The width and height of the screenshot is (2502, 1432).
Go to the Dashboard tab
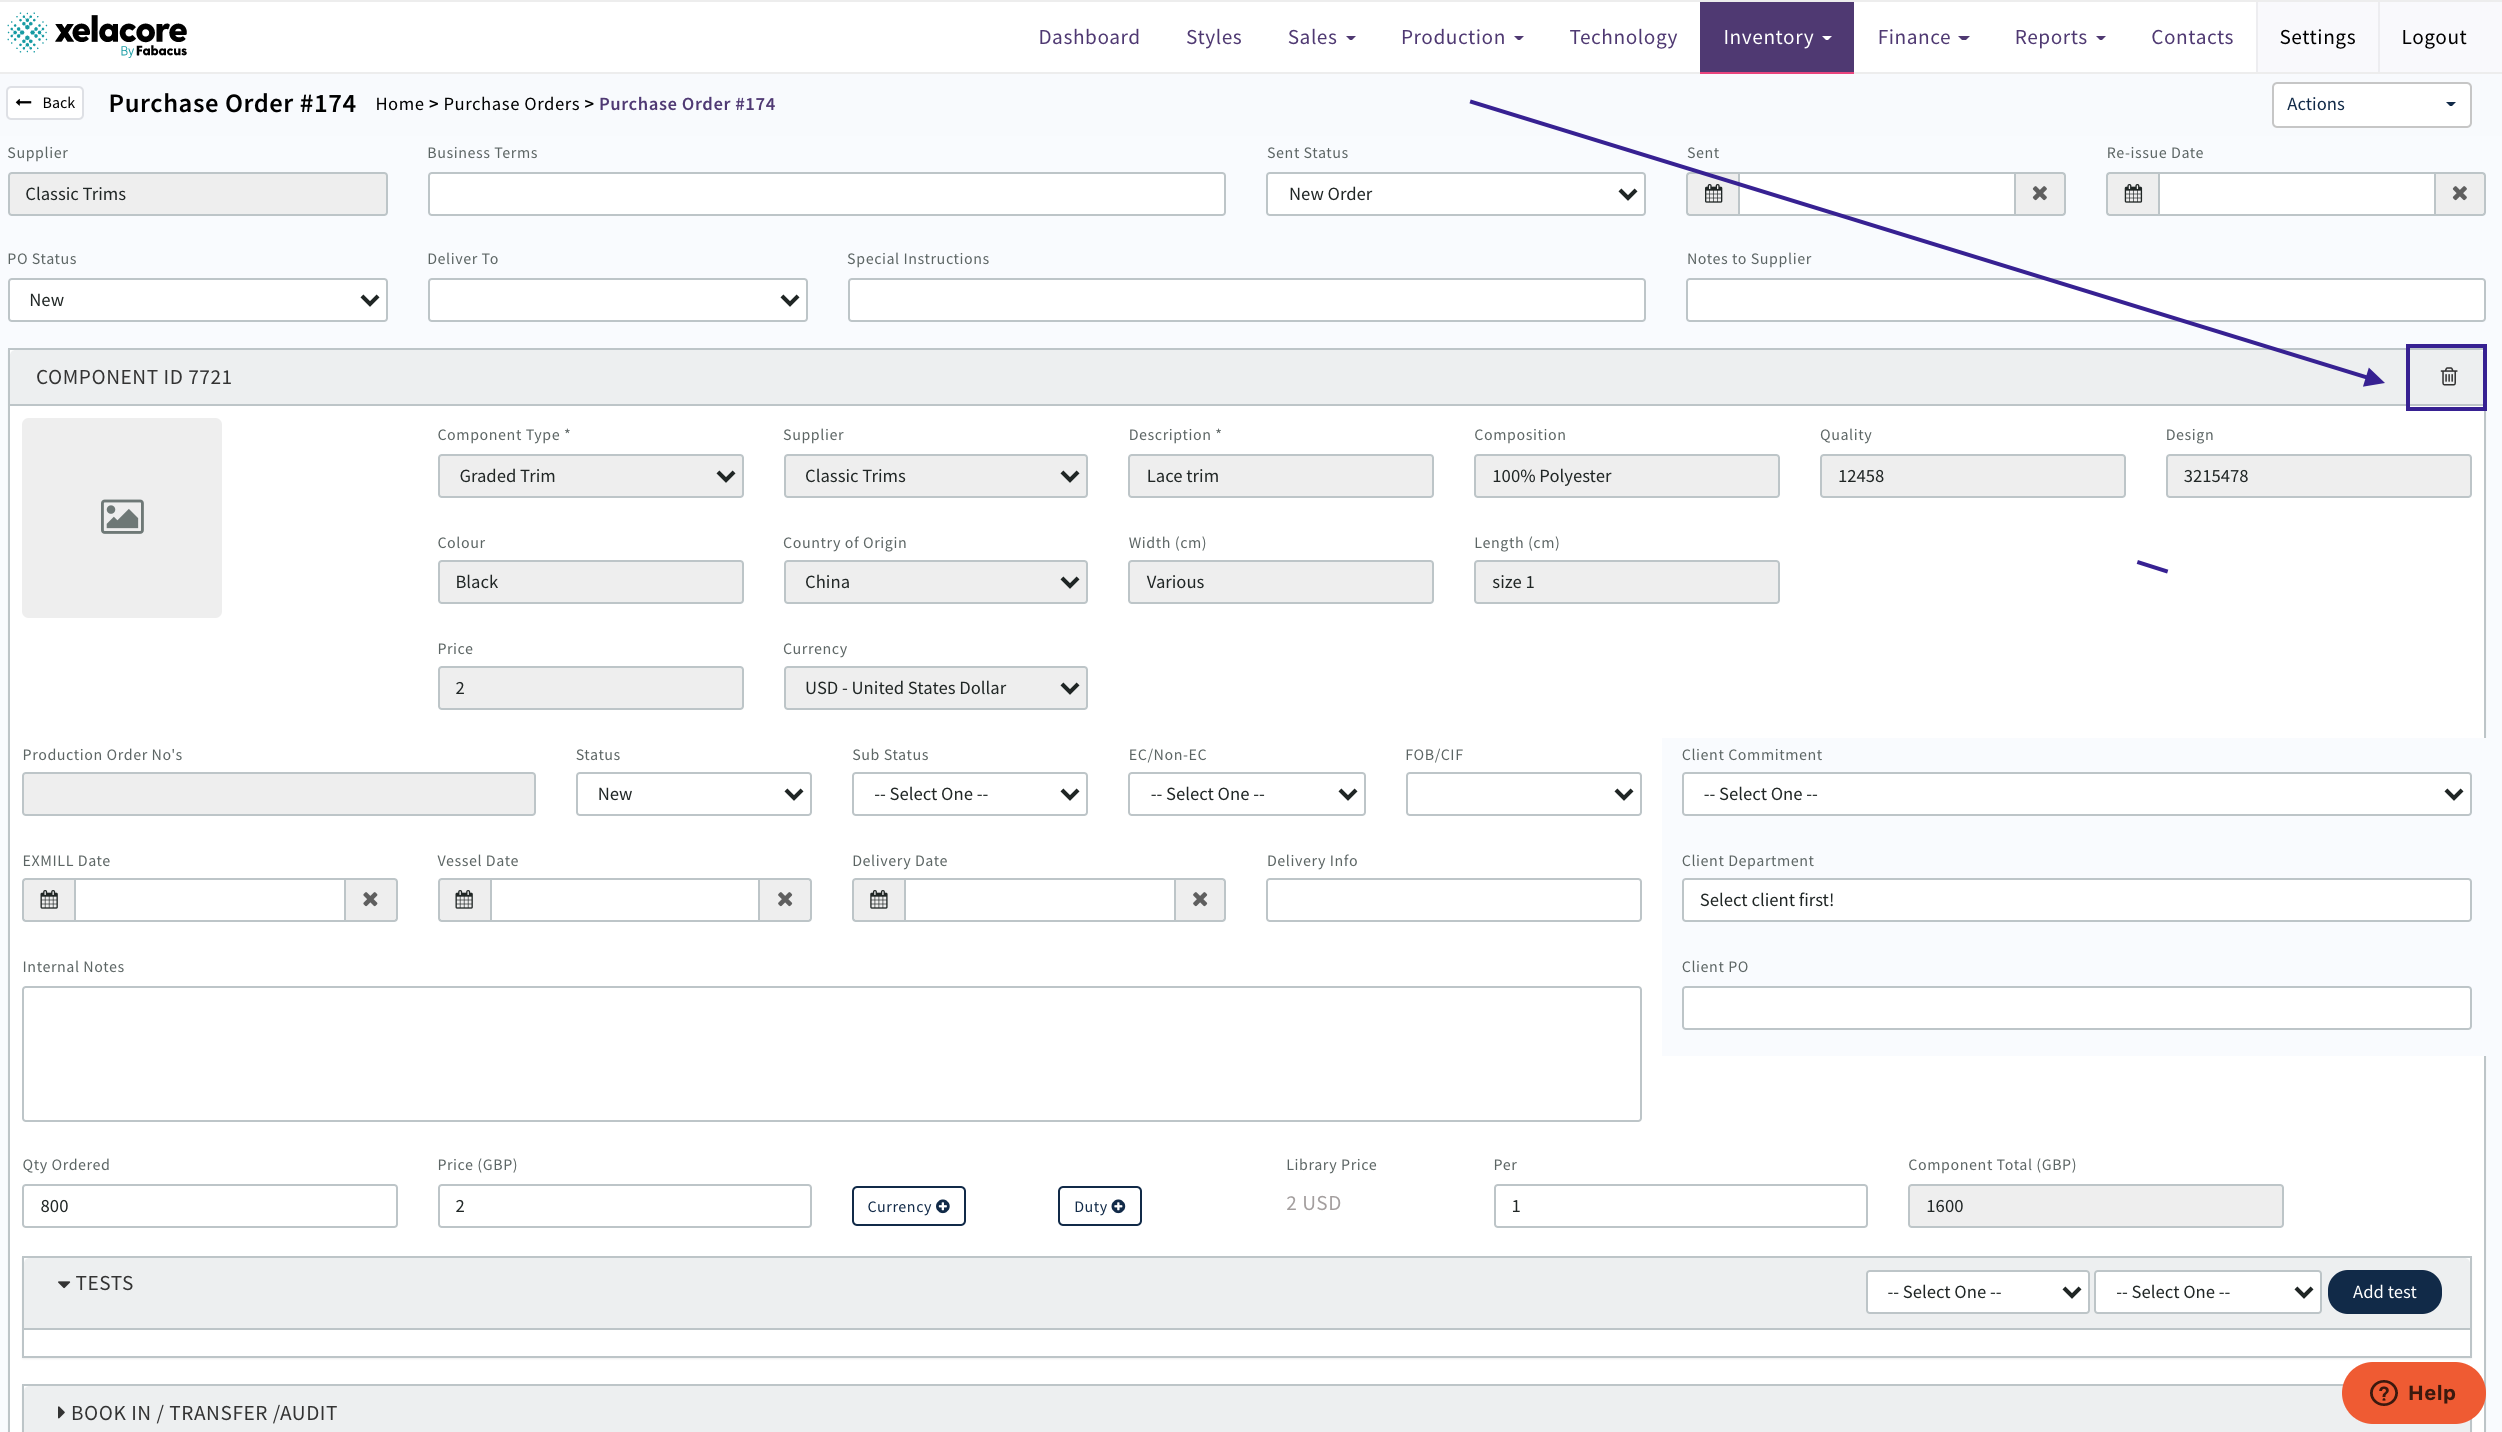[1089, 37]
